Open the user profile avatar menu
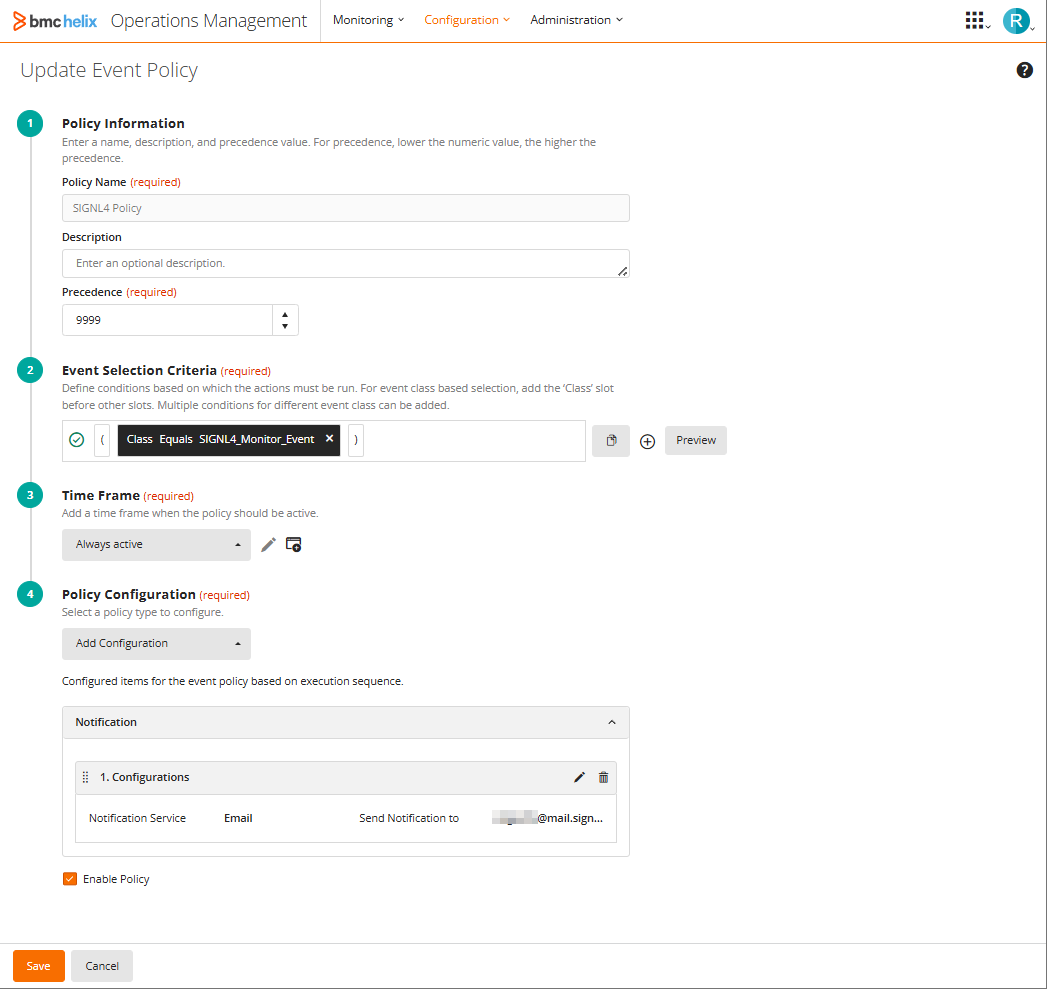This screenshot has height=989, width=1047. [1016, 21]
